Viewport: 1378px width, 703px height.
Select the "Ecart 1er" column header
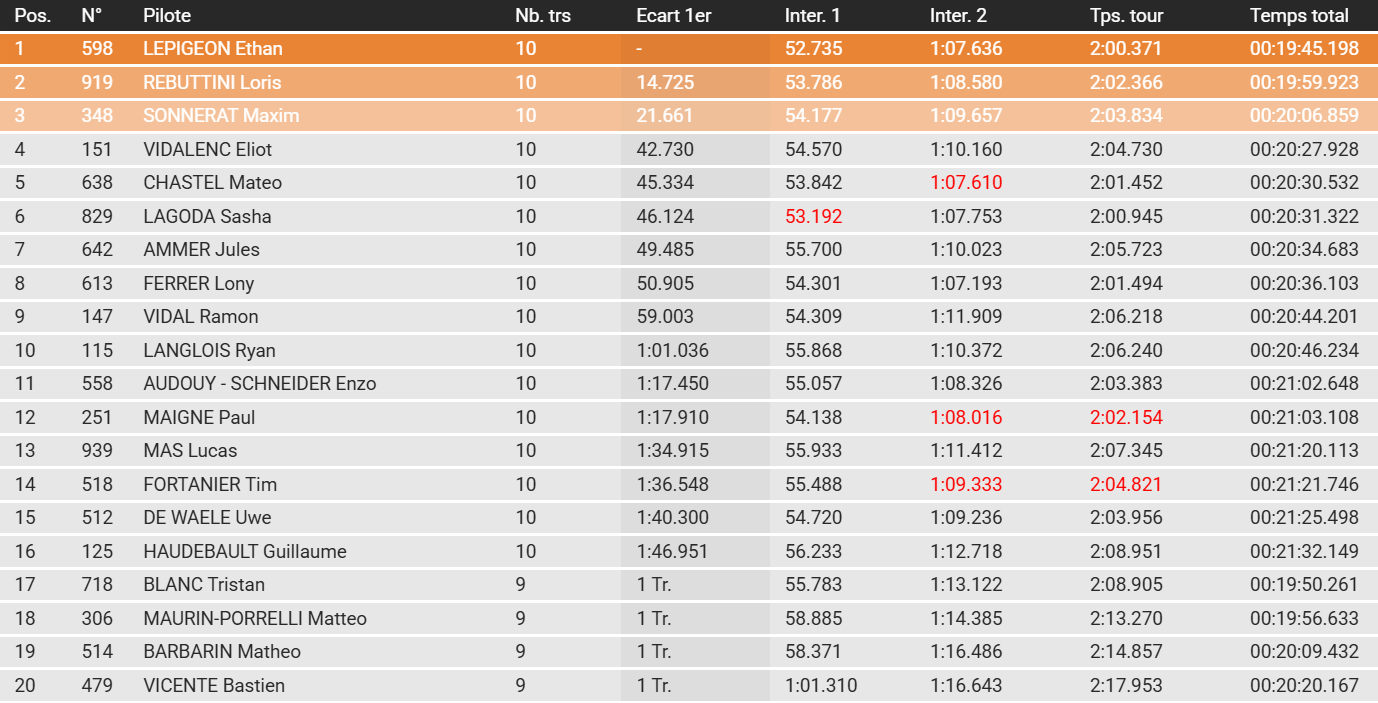pyautogui.click(x=674, y=16)
